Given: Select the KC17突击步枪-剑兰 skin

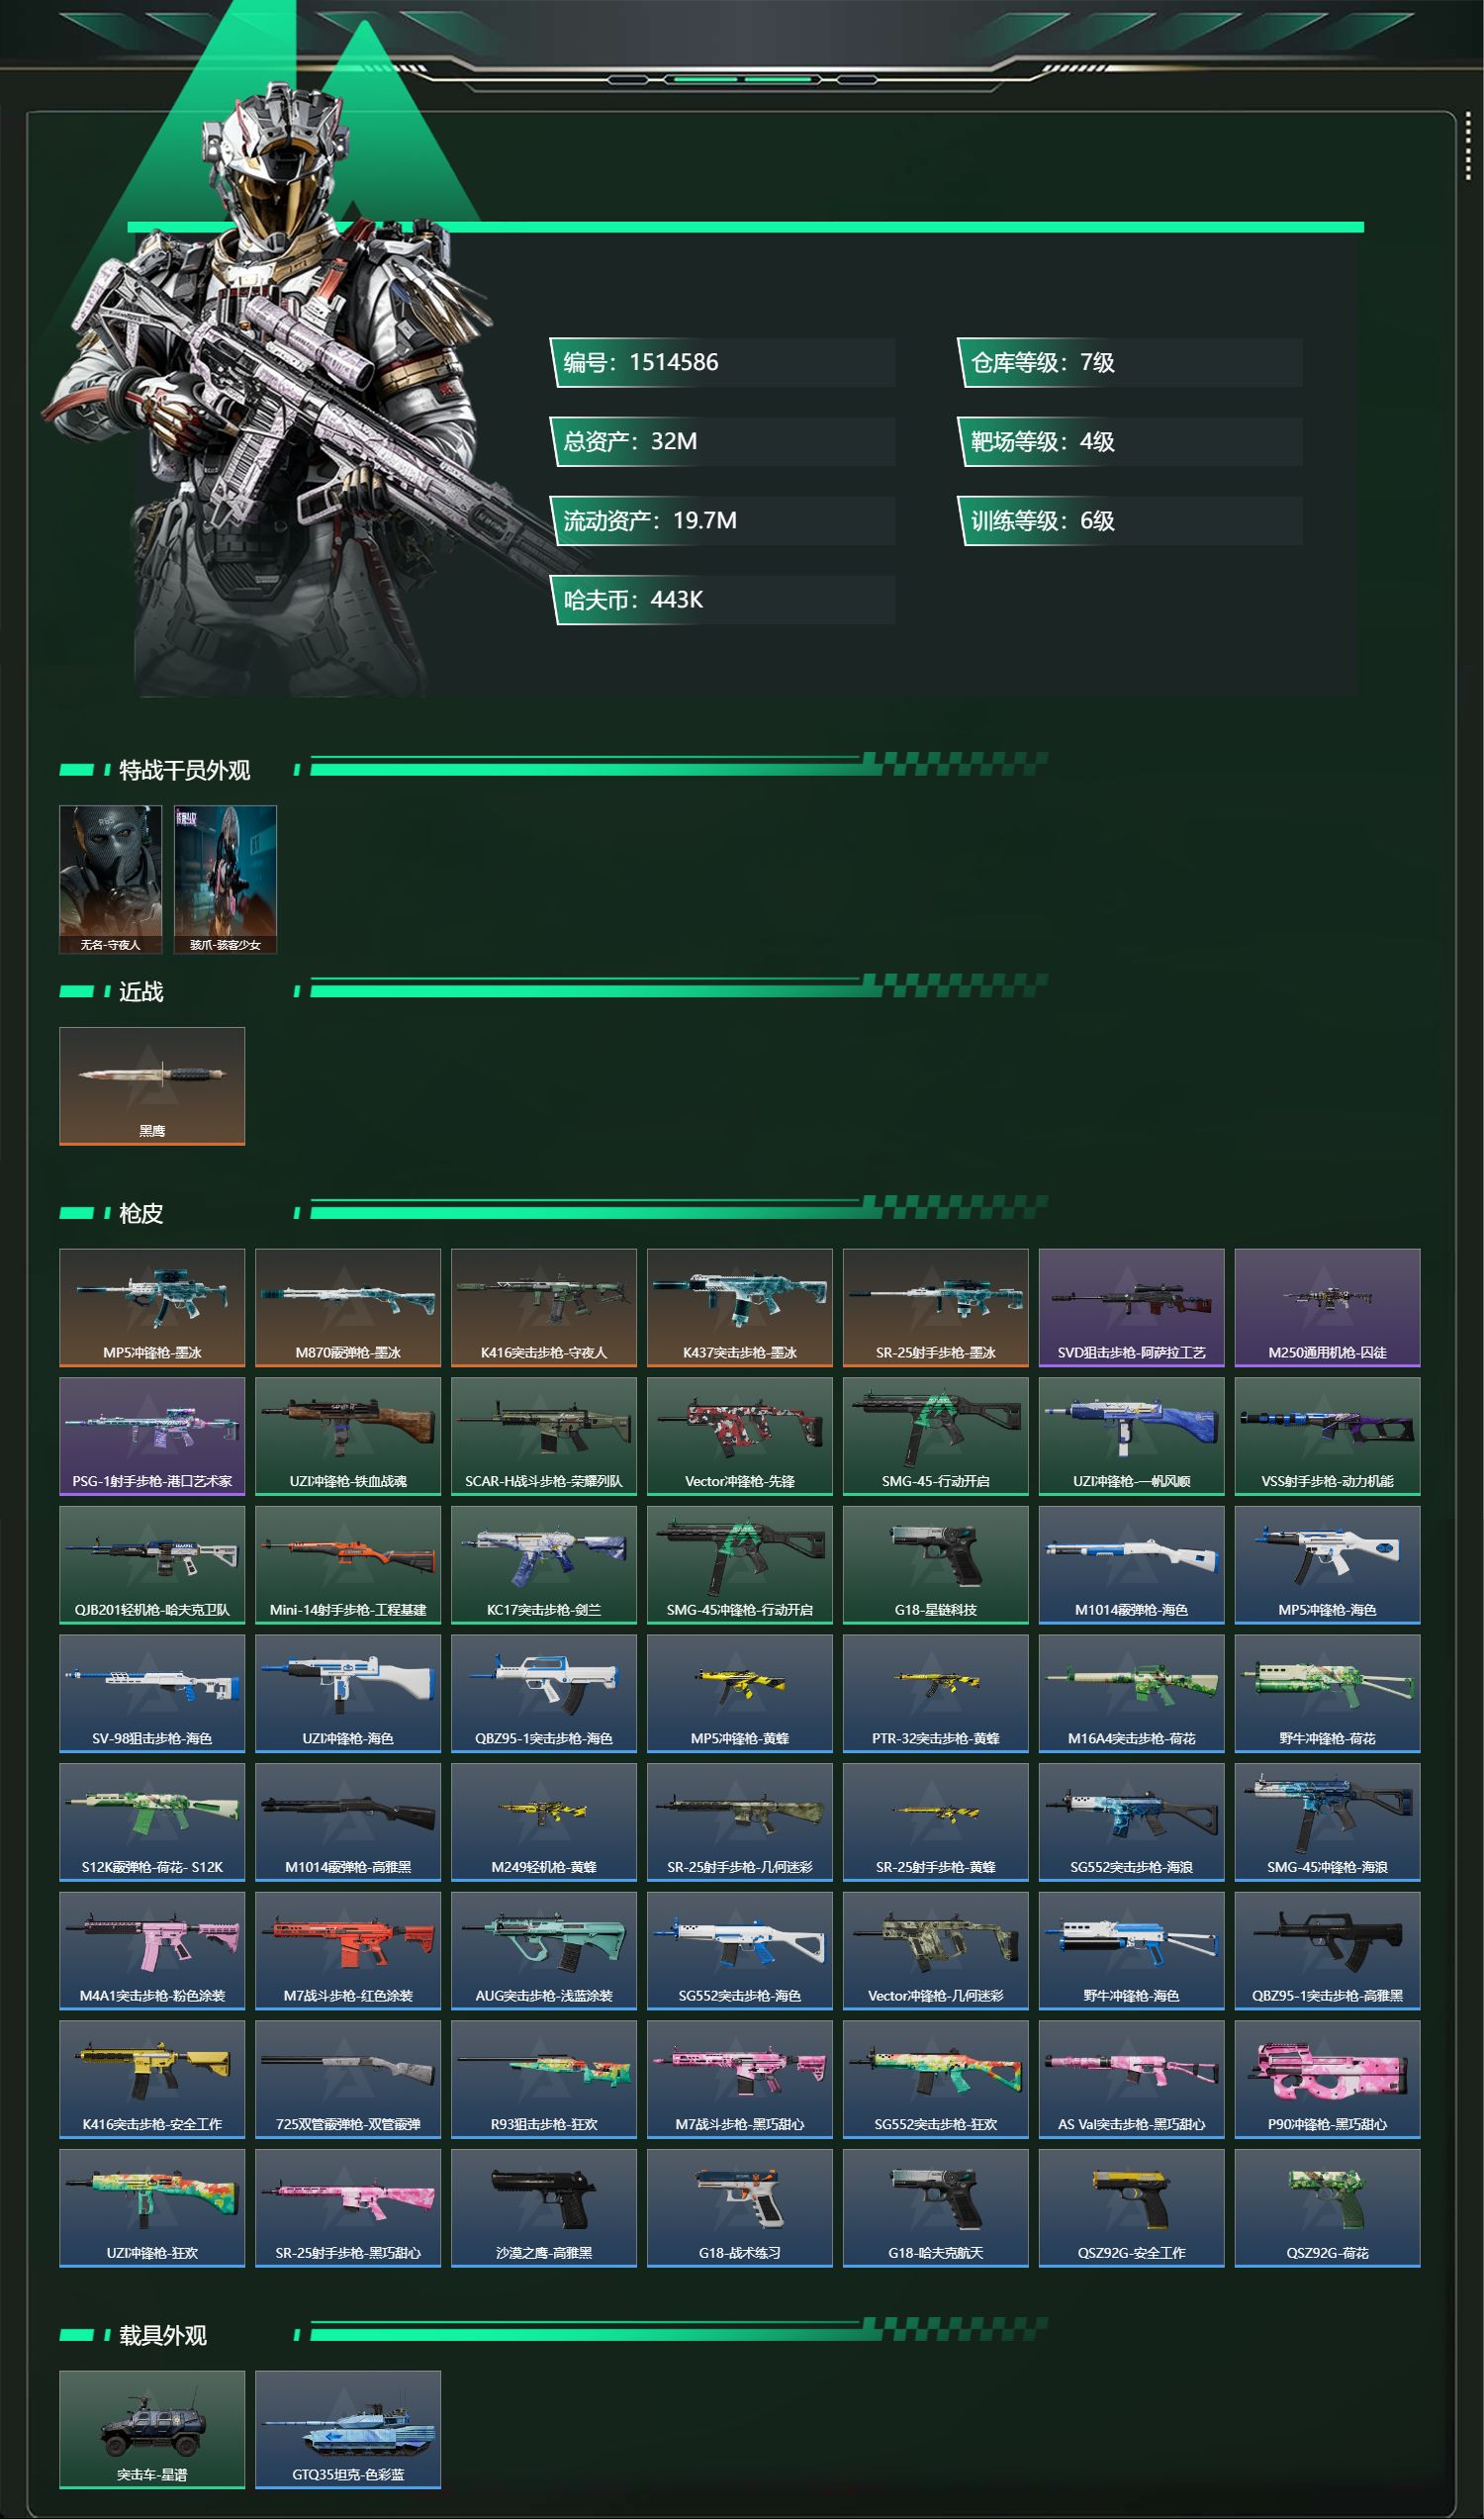Looking at the screenshot, I should (544, 1564).
